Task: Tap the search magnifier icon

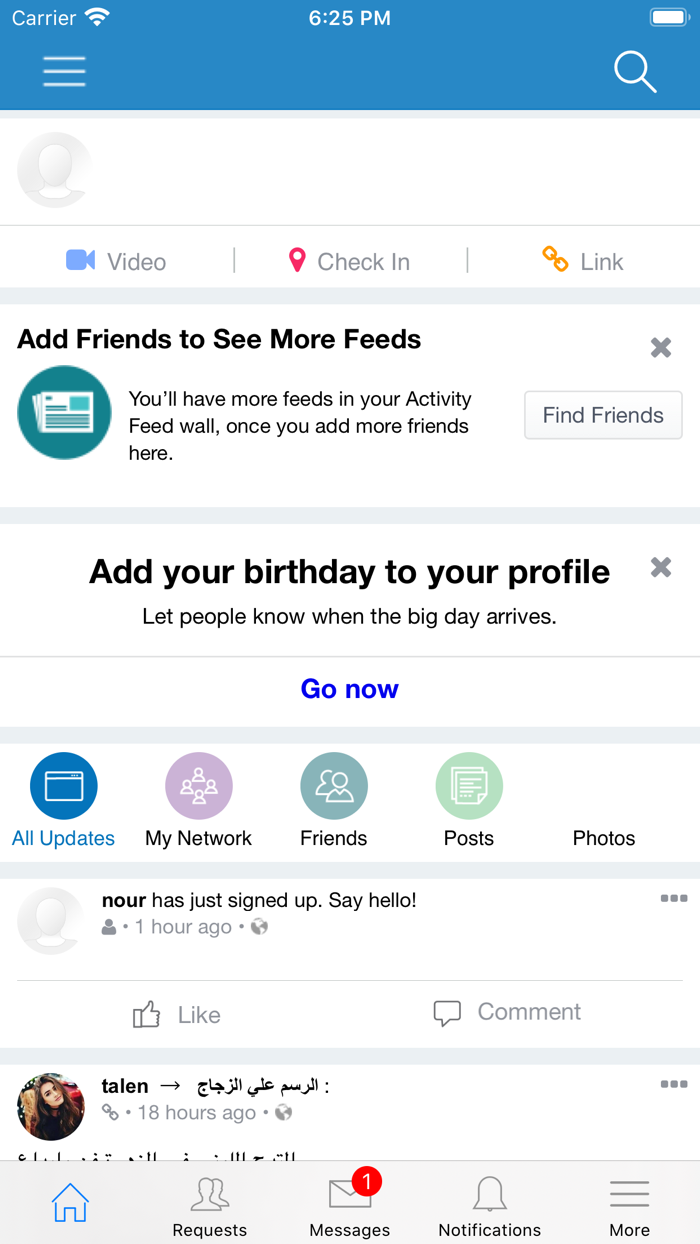Action: pos(634,72)
